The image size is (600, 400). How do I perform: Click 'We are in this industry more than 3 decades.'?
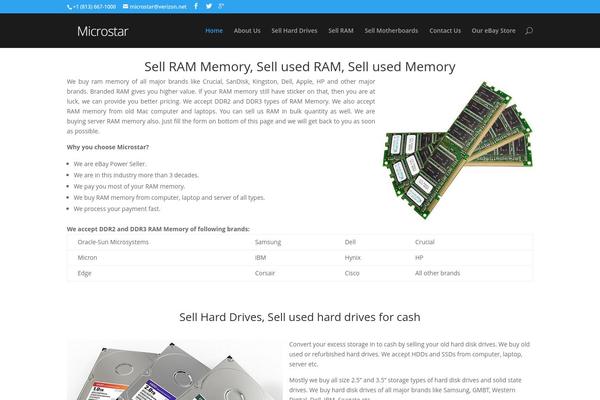136,175
